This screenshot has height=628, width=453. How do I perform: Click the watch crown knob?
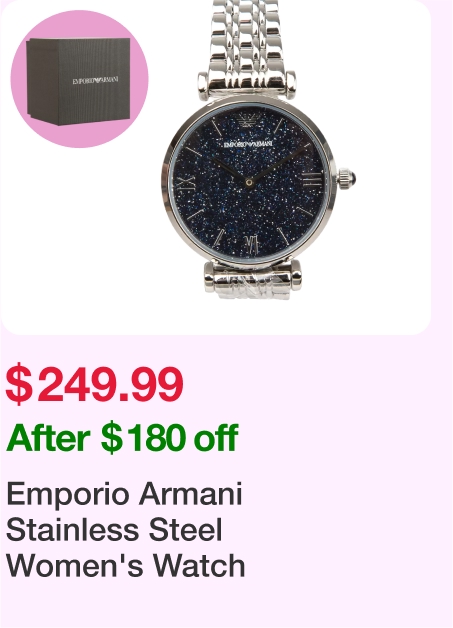346,179
